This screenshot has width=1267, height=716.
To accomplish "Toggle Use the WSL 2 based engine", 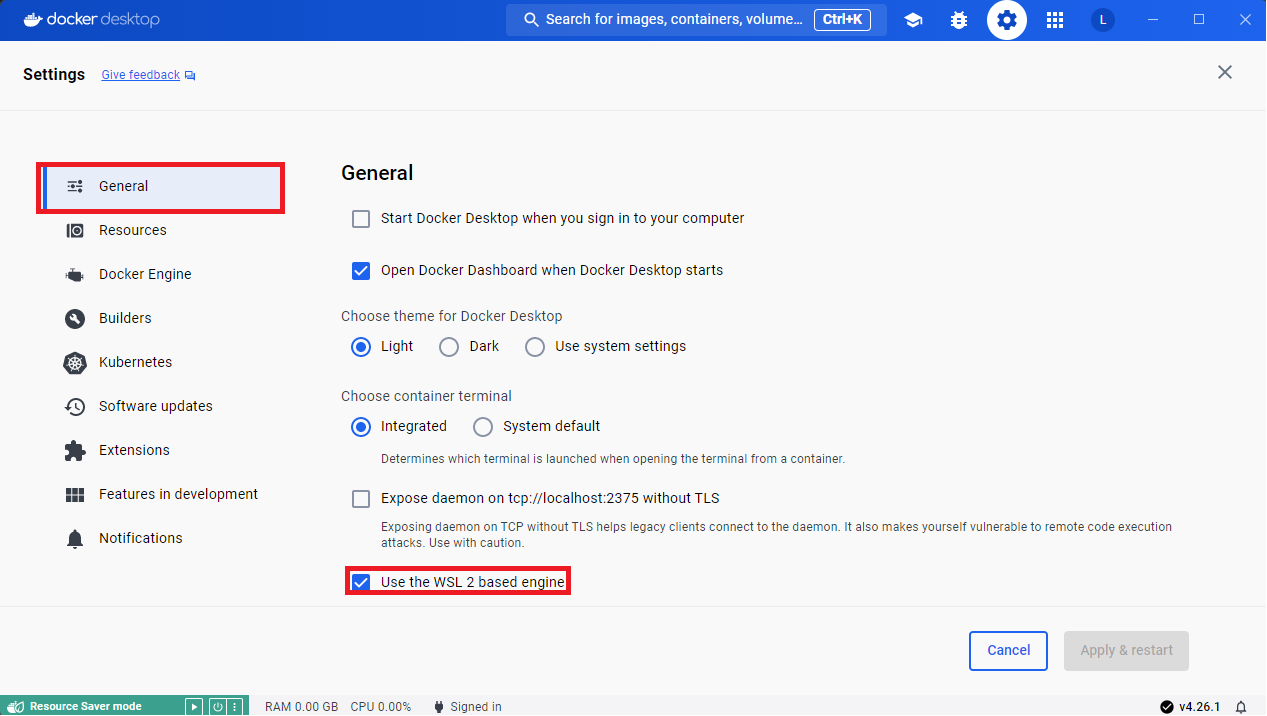I will (x=361, y=582).
